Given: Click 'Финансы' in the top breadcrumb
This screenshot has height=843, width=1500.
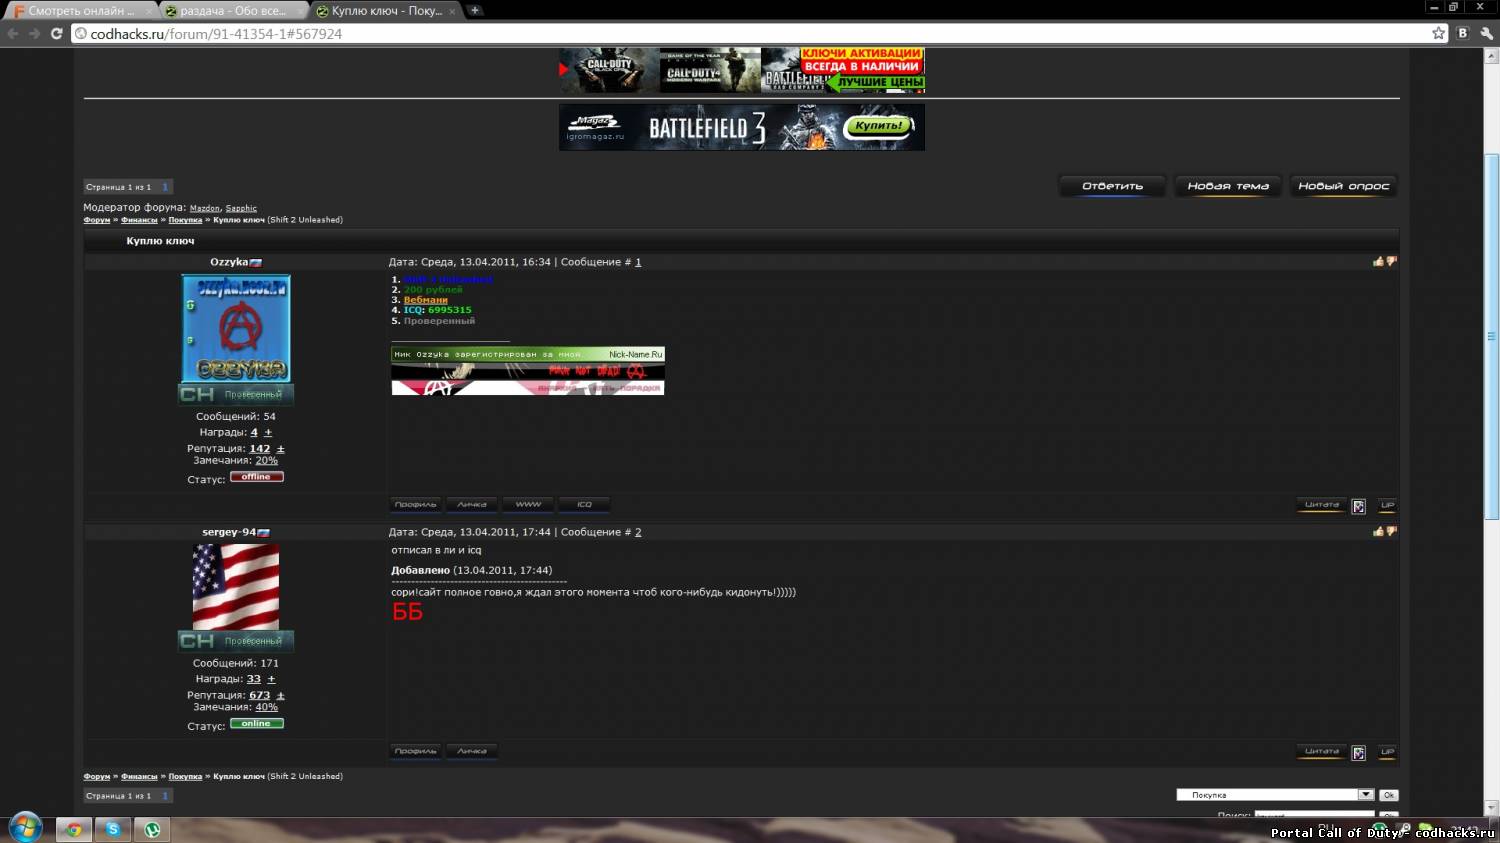Looking at the screenshot, I should pos(139,220).
